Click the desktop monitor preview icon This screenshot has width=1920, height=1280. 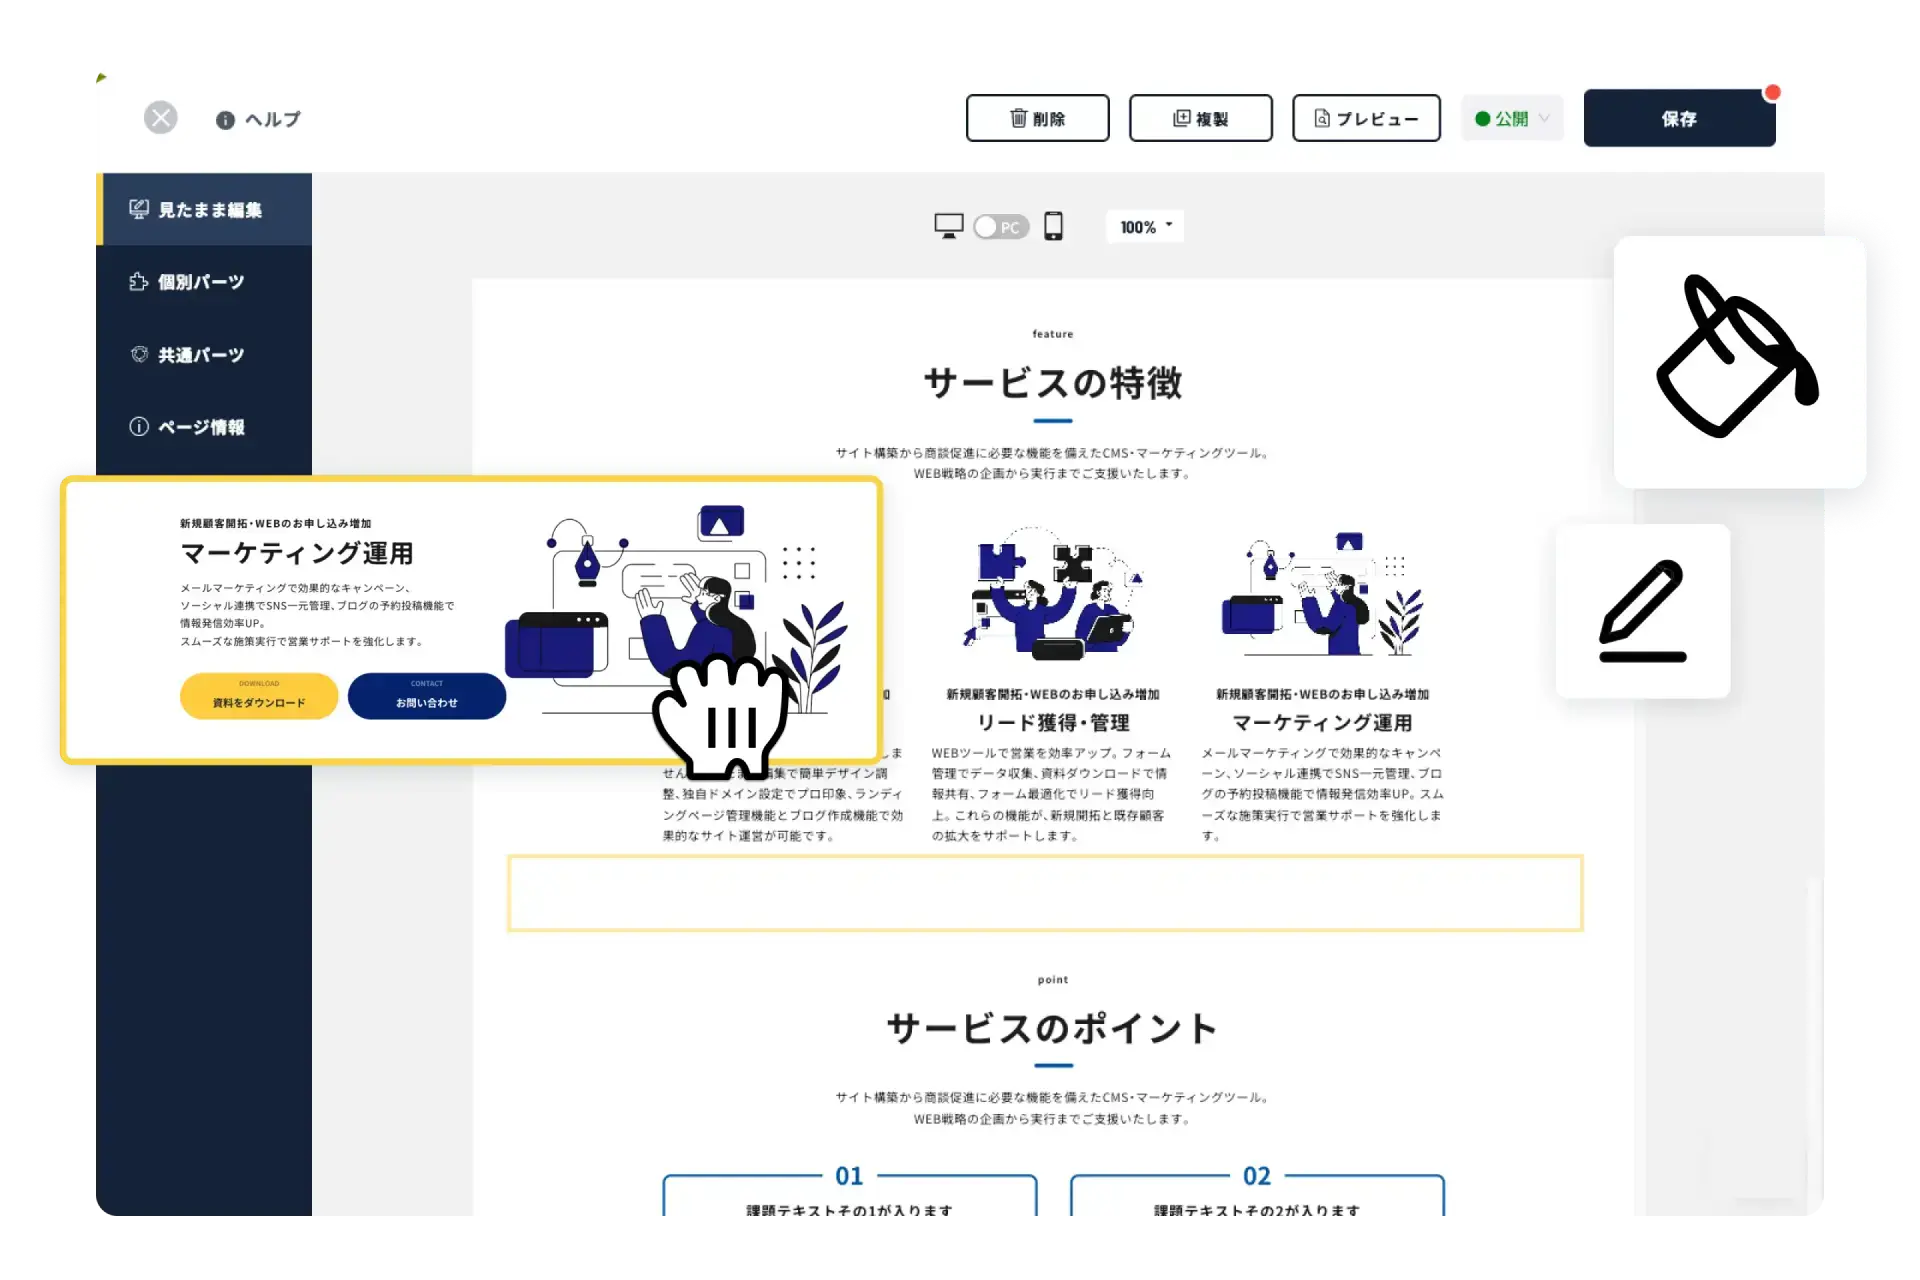[x=948, y=226]
